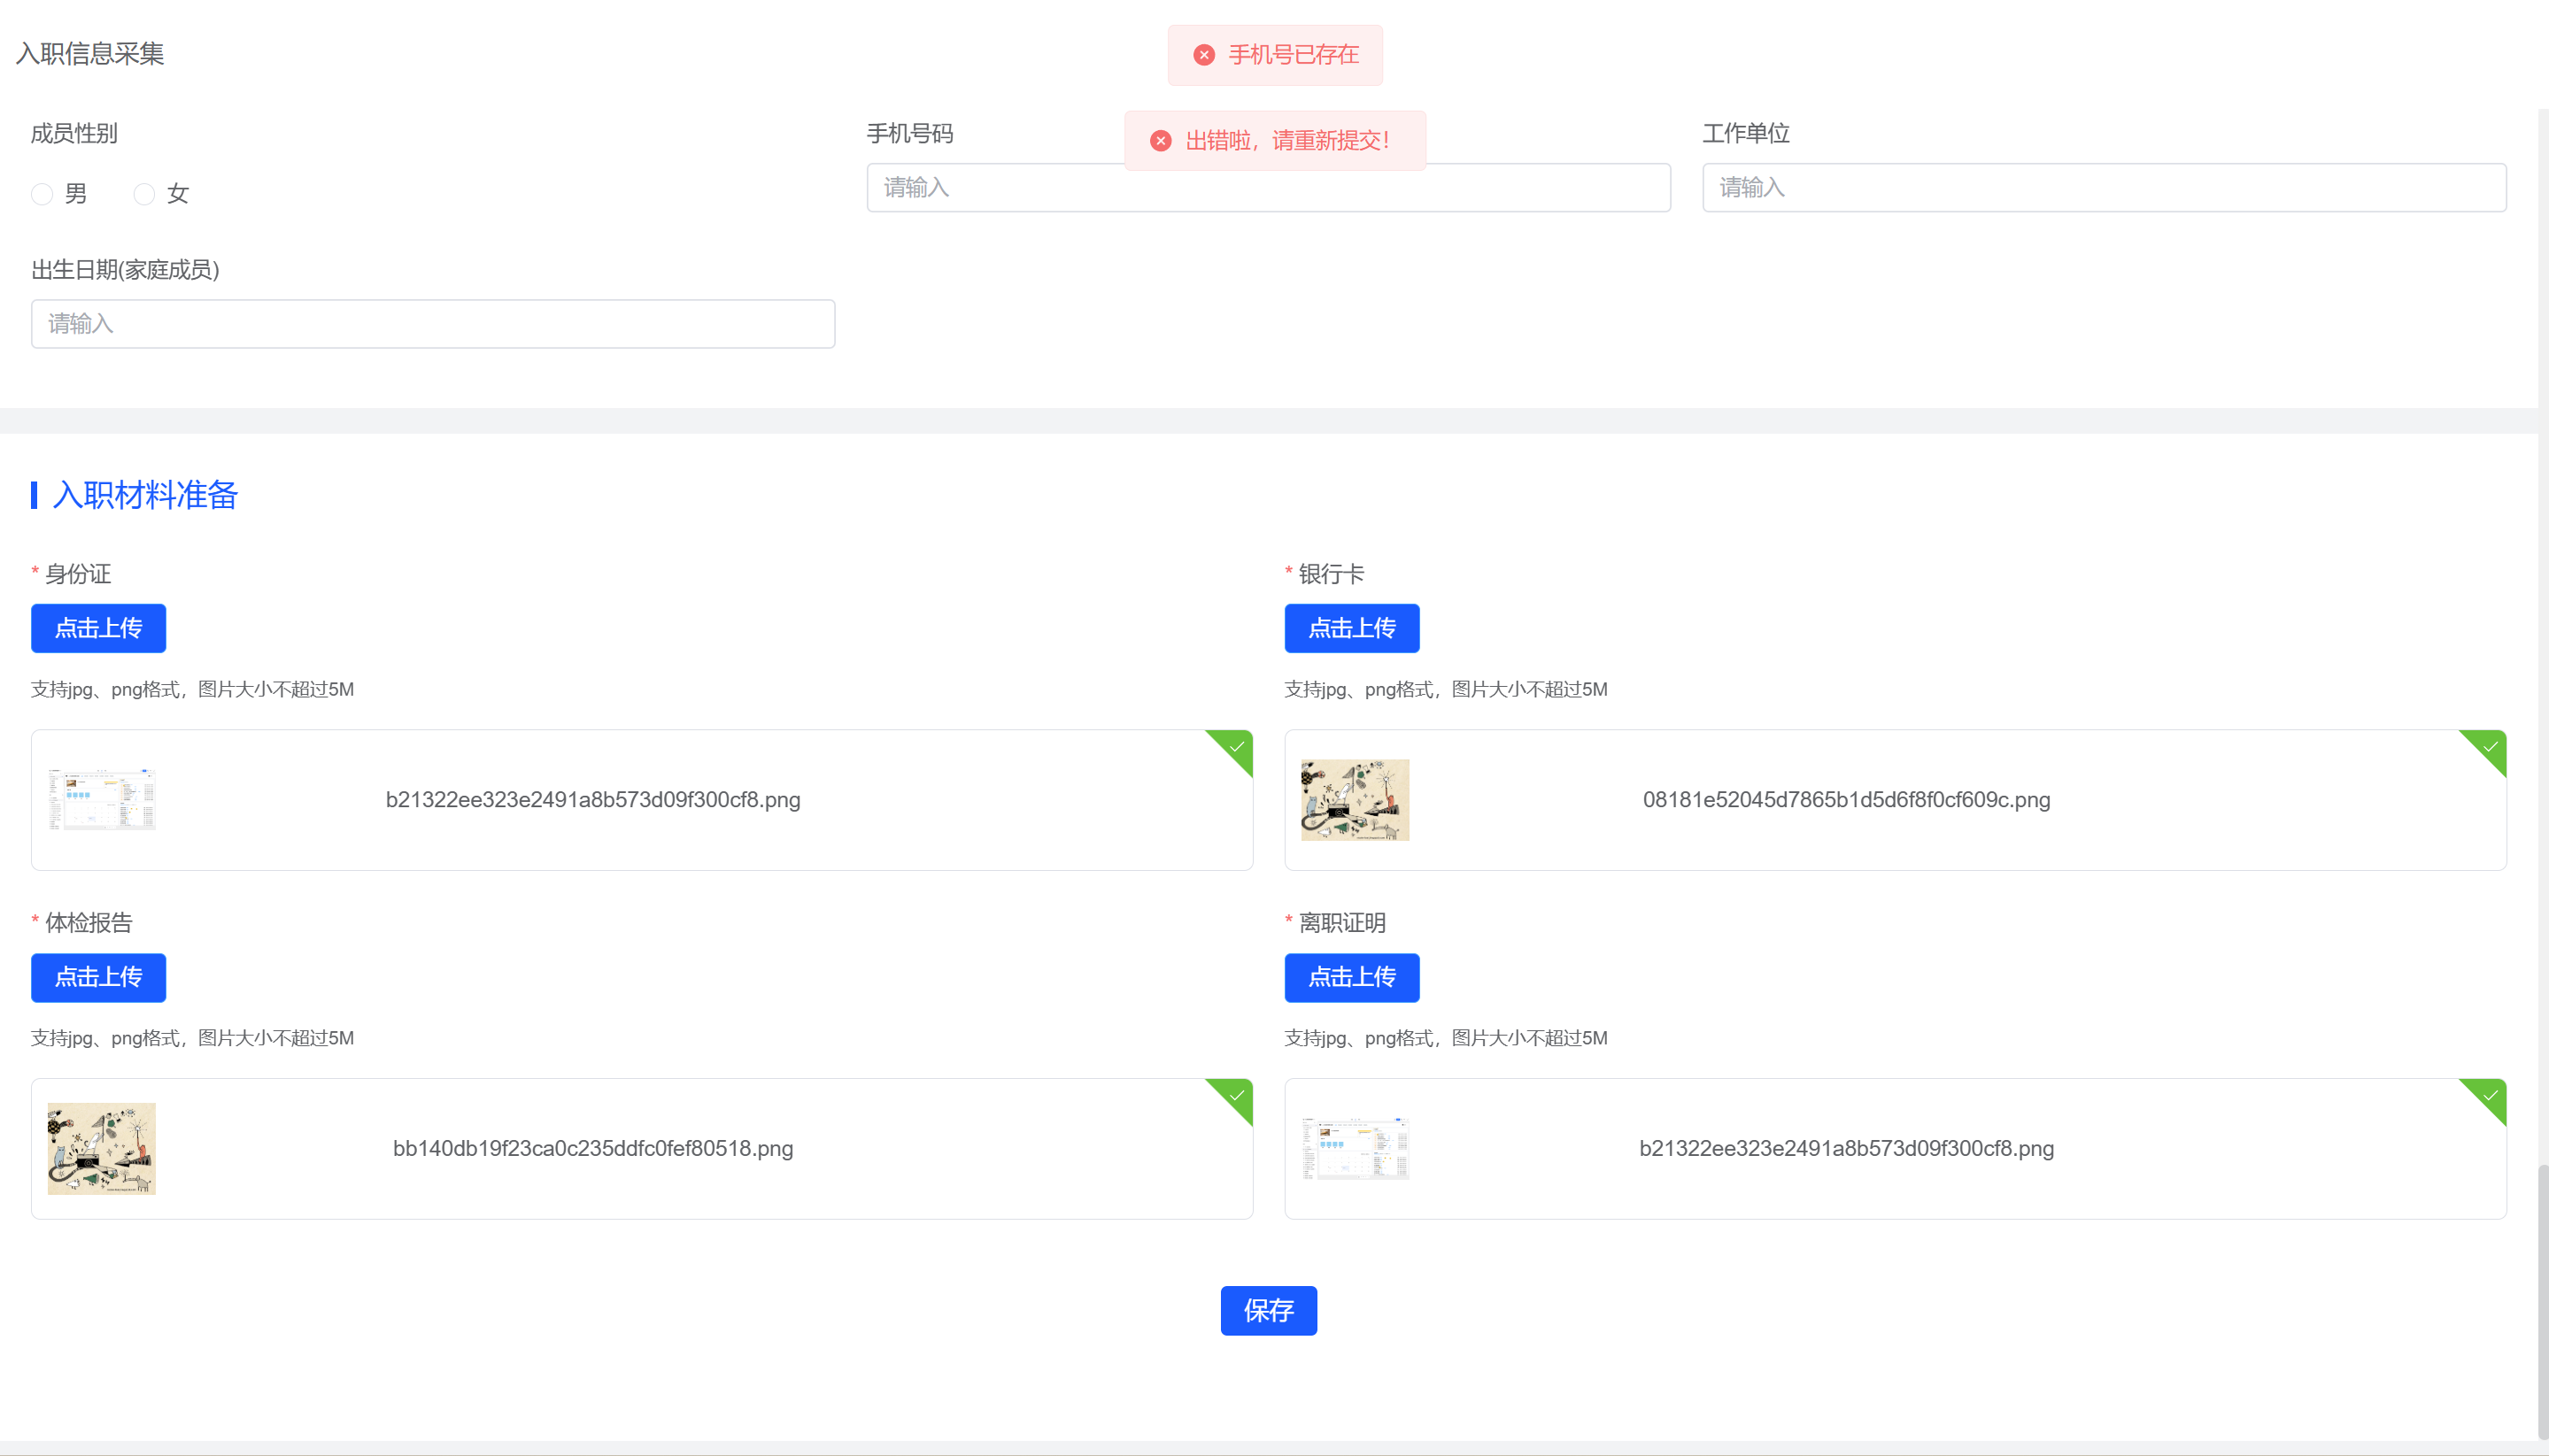Open 体检报告 uploaded image thumbnail

tap(102, 1148)
